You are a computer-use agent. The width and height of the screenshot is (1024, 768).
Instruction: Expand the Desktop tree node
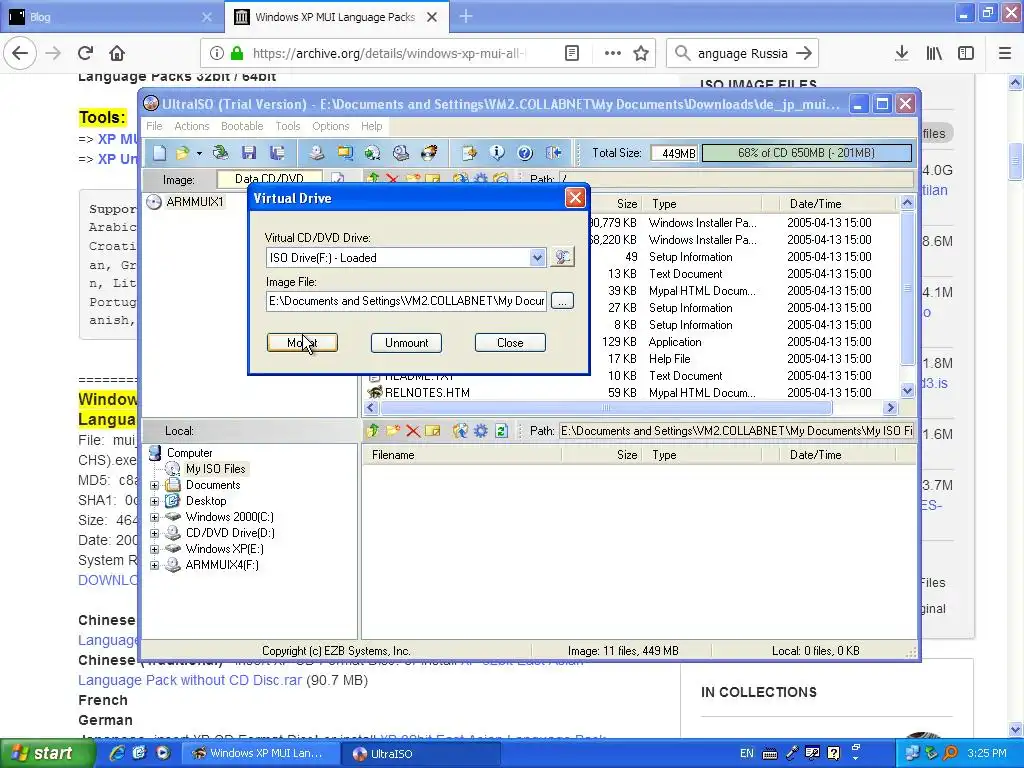[155, 502]
